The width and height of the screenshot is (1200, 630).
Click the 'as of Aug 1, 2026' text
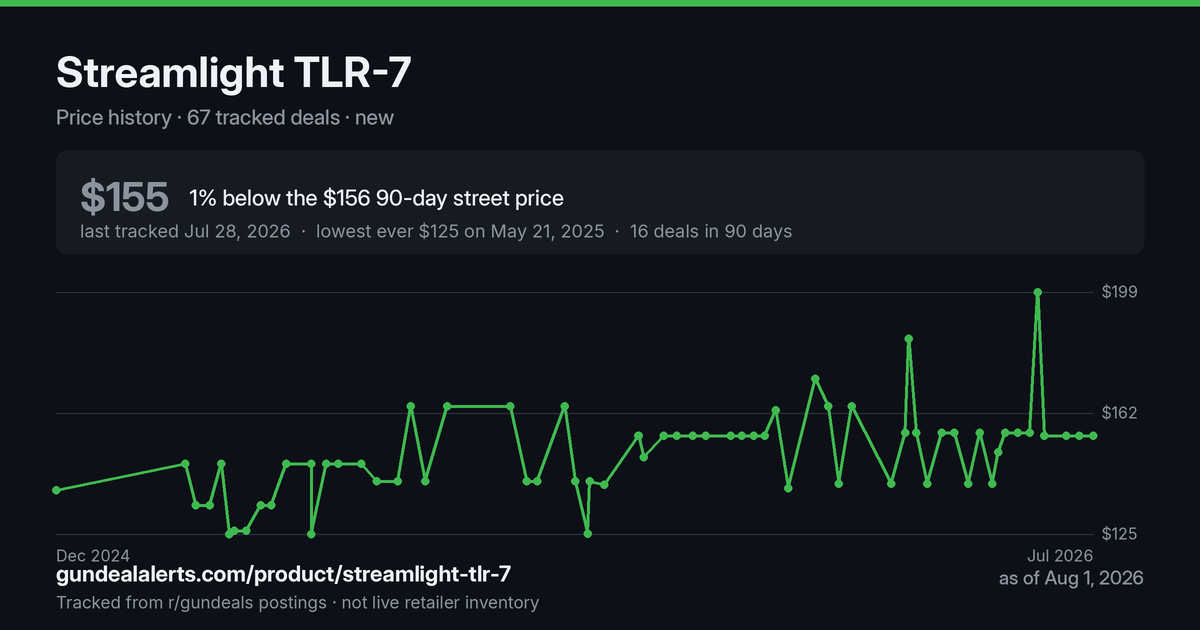click(1071, 578)
